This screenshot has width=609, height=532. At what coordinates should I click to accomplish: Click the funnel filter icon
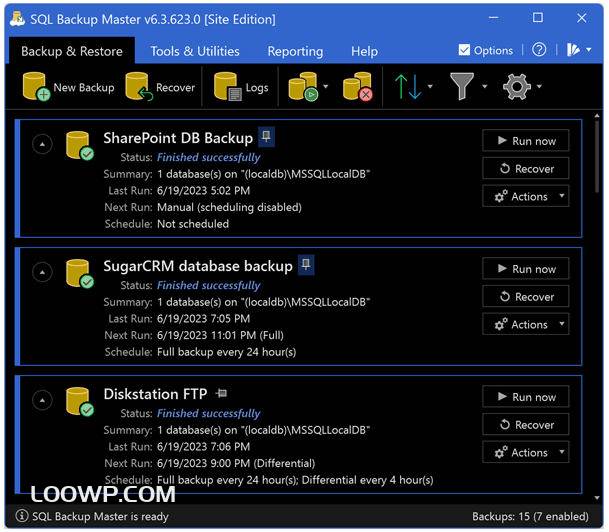coord(462,87)
